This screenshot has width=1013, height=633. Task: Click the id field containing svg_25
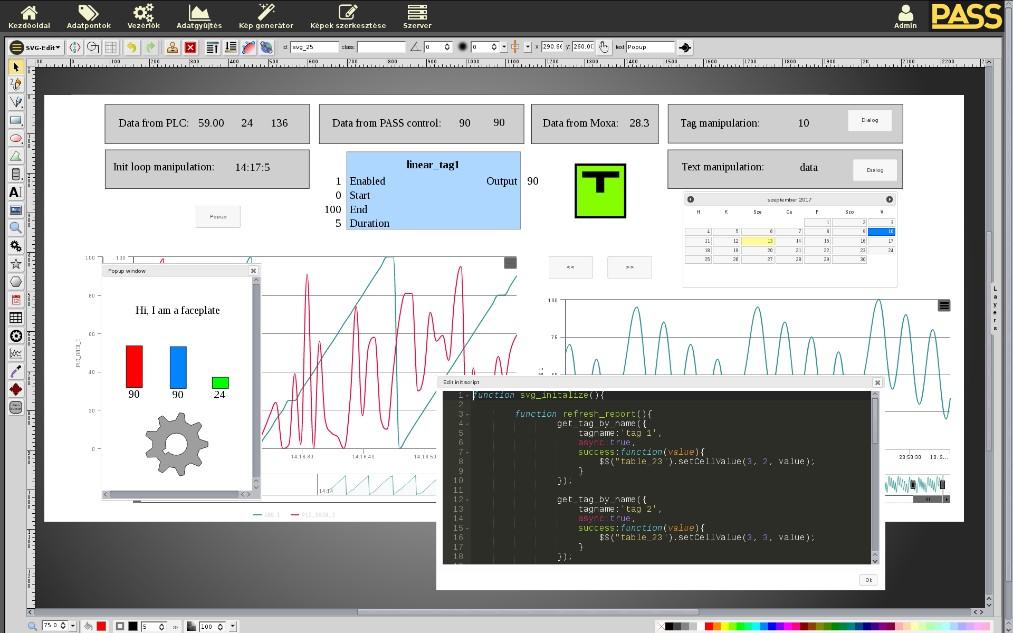314,47
